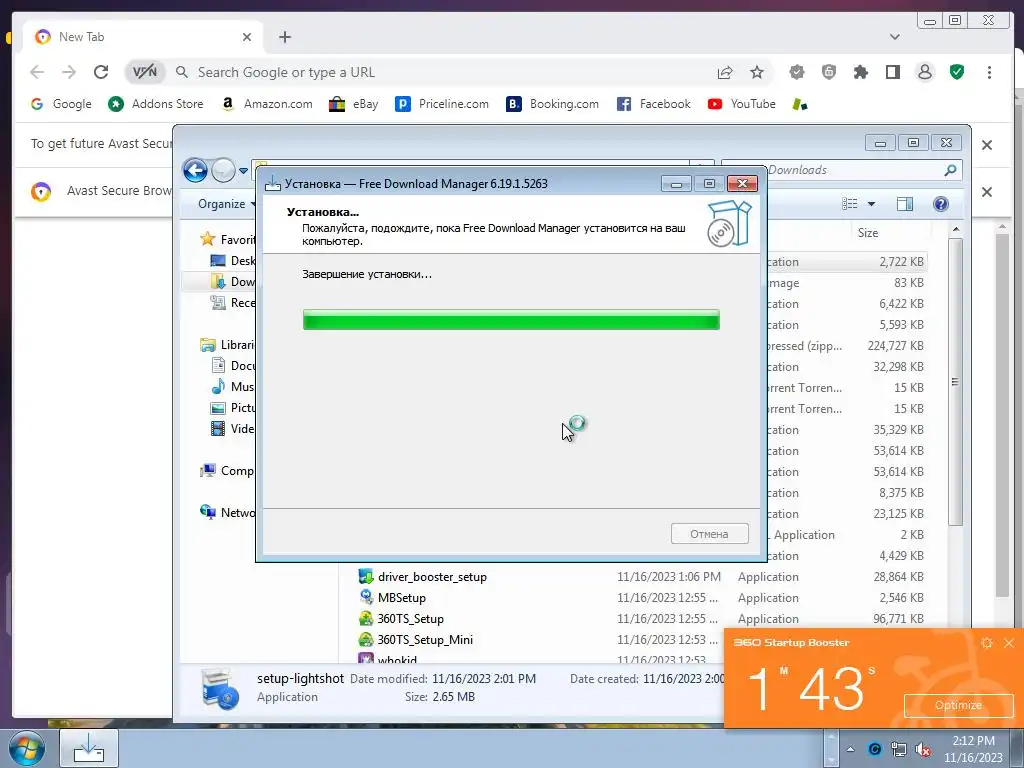1024x768 pixels.
Task: Click the muted volume tray icon
Action: (923, 749)
